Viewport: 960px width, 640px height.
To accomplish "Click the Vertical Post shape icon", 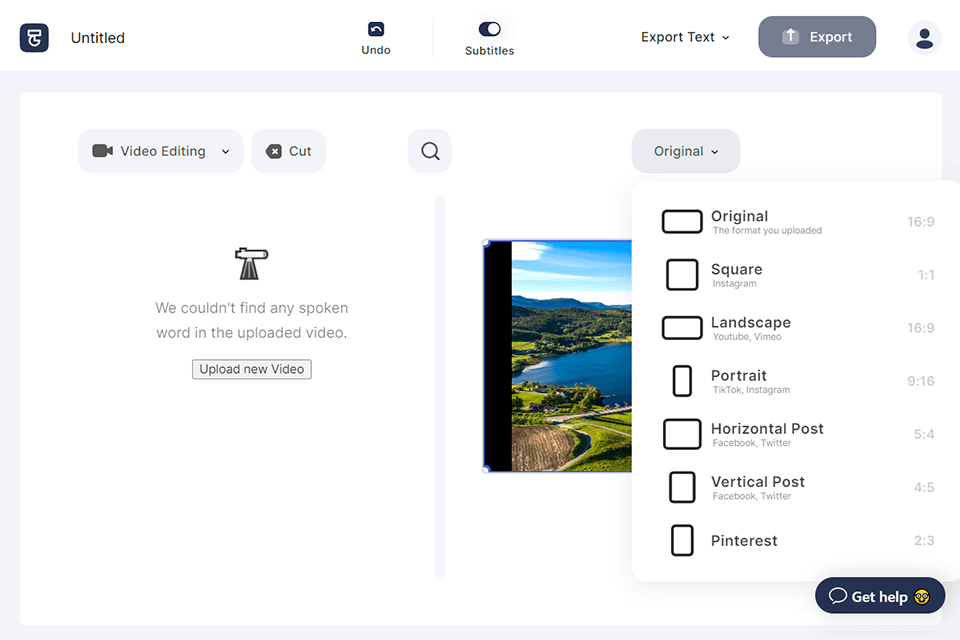I will tap(682, 488).
